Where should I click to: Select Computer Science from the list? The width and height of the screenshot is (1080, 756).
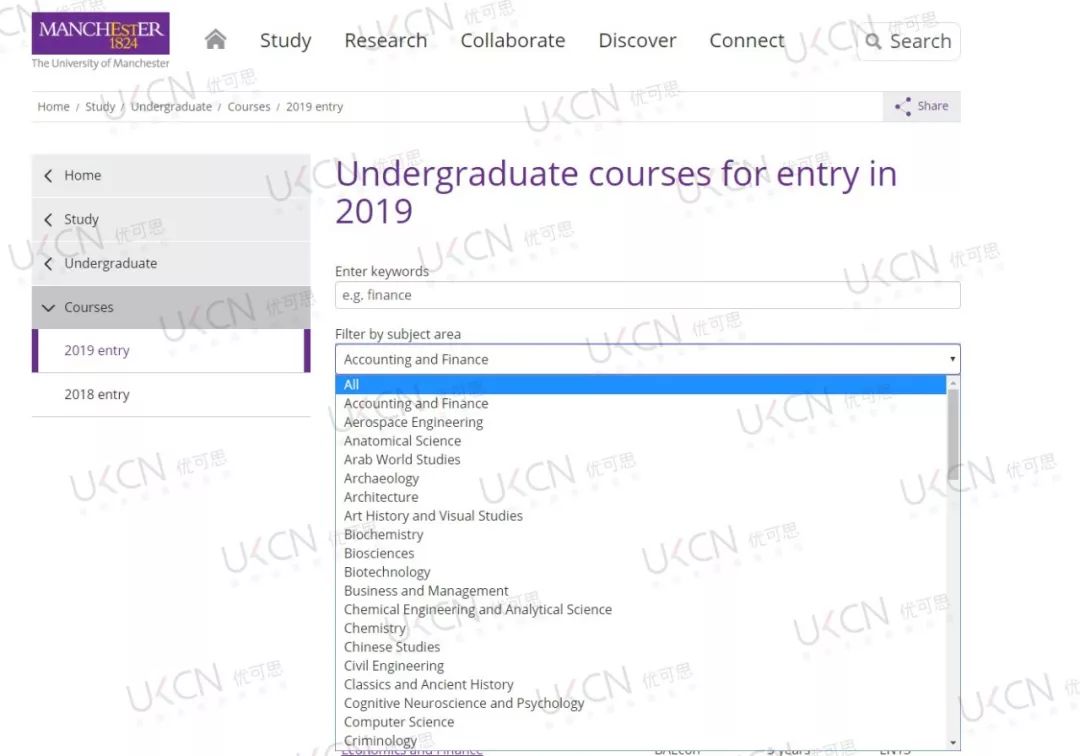click(641, 722)
